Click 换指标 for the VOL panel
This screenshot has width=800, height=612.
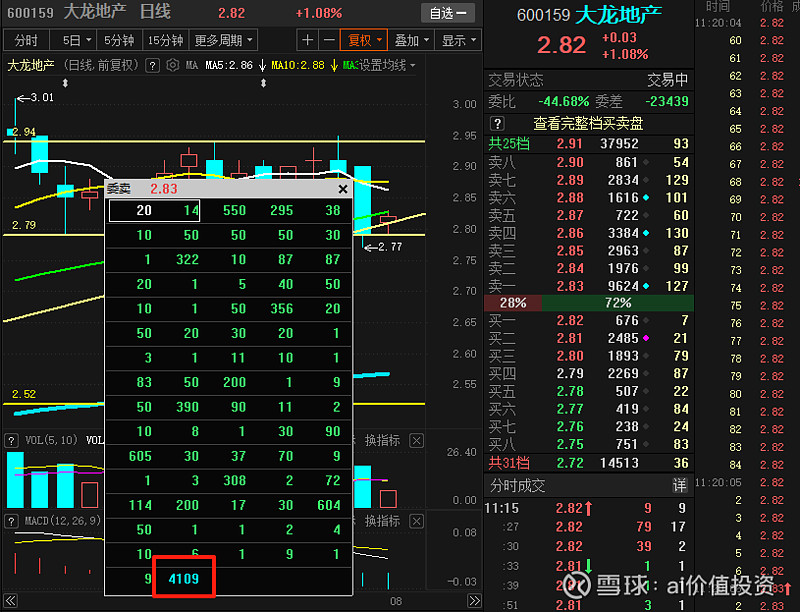click(382, 441)
